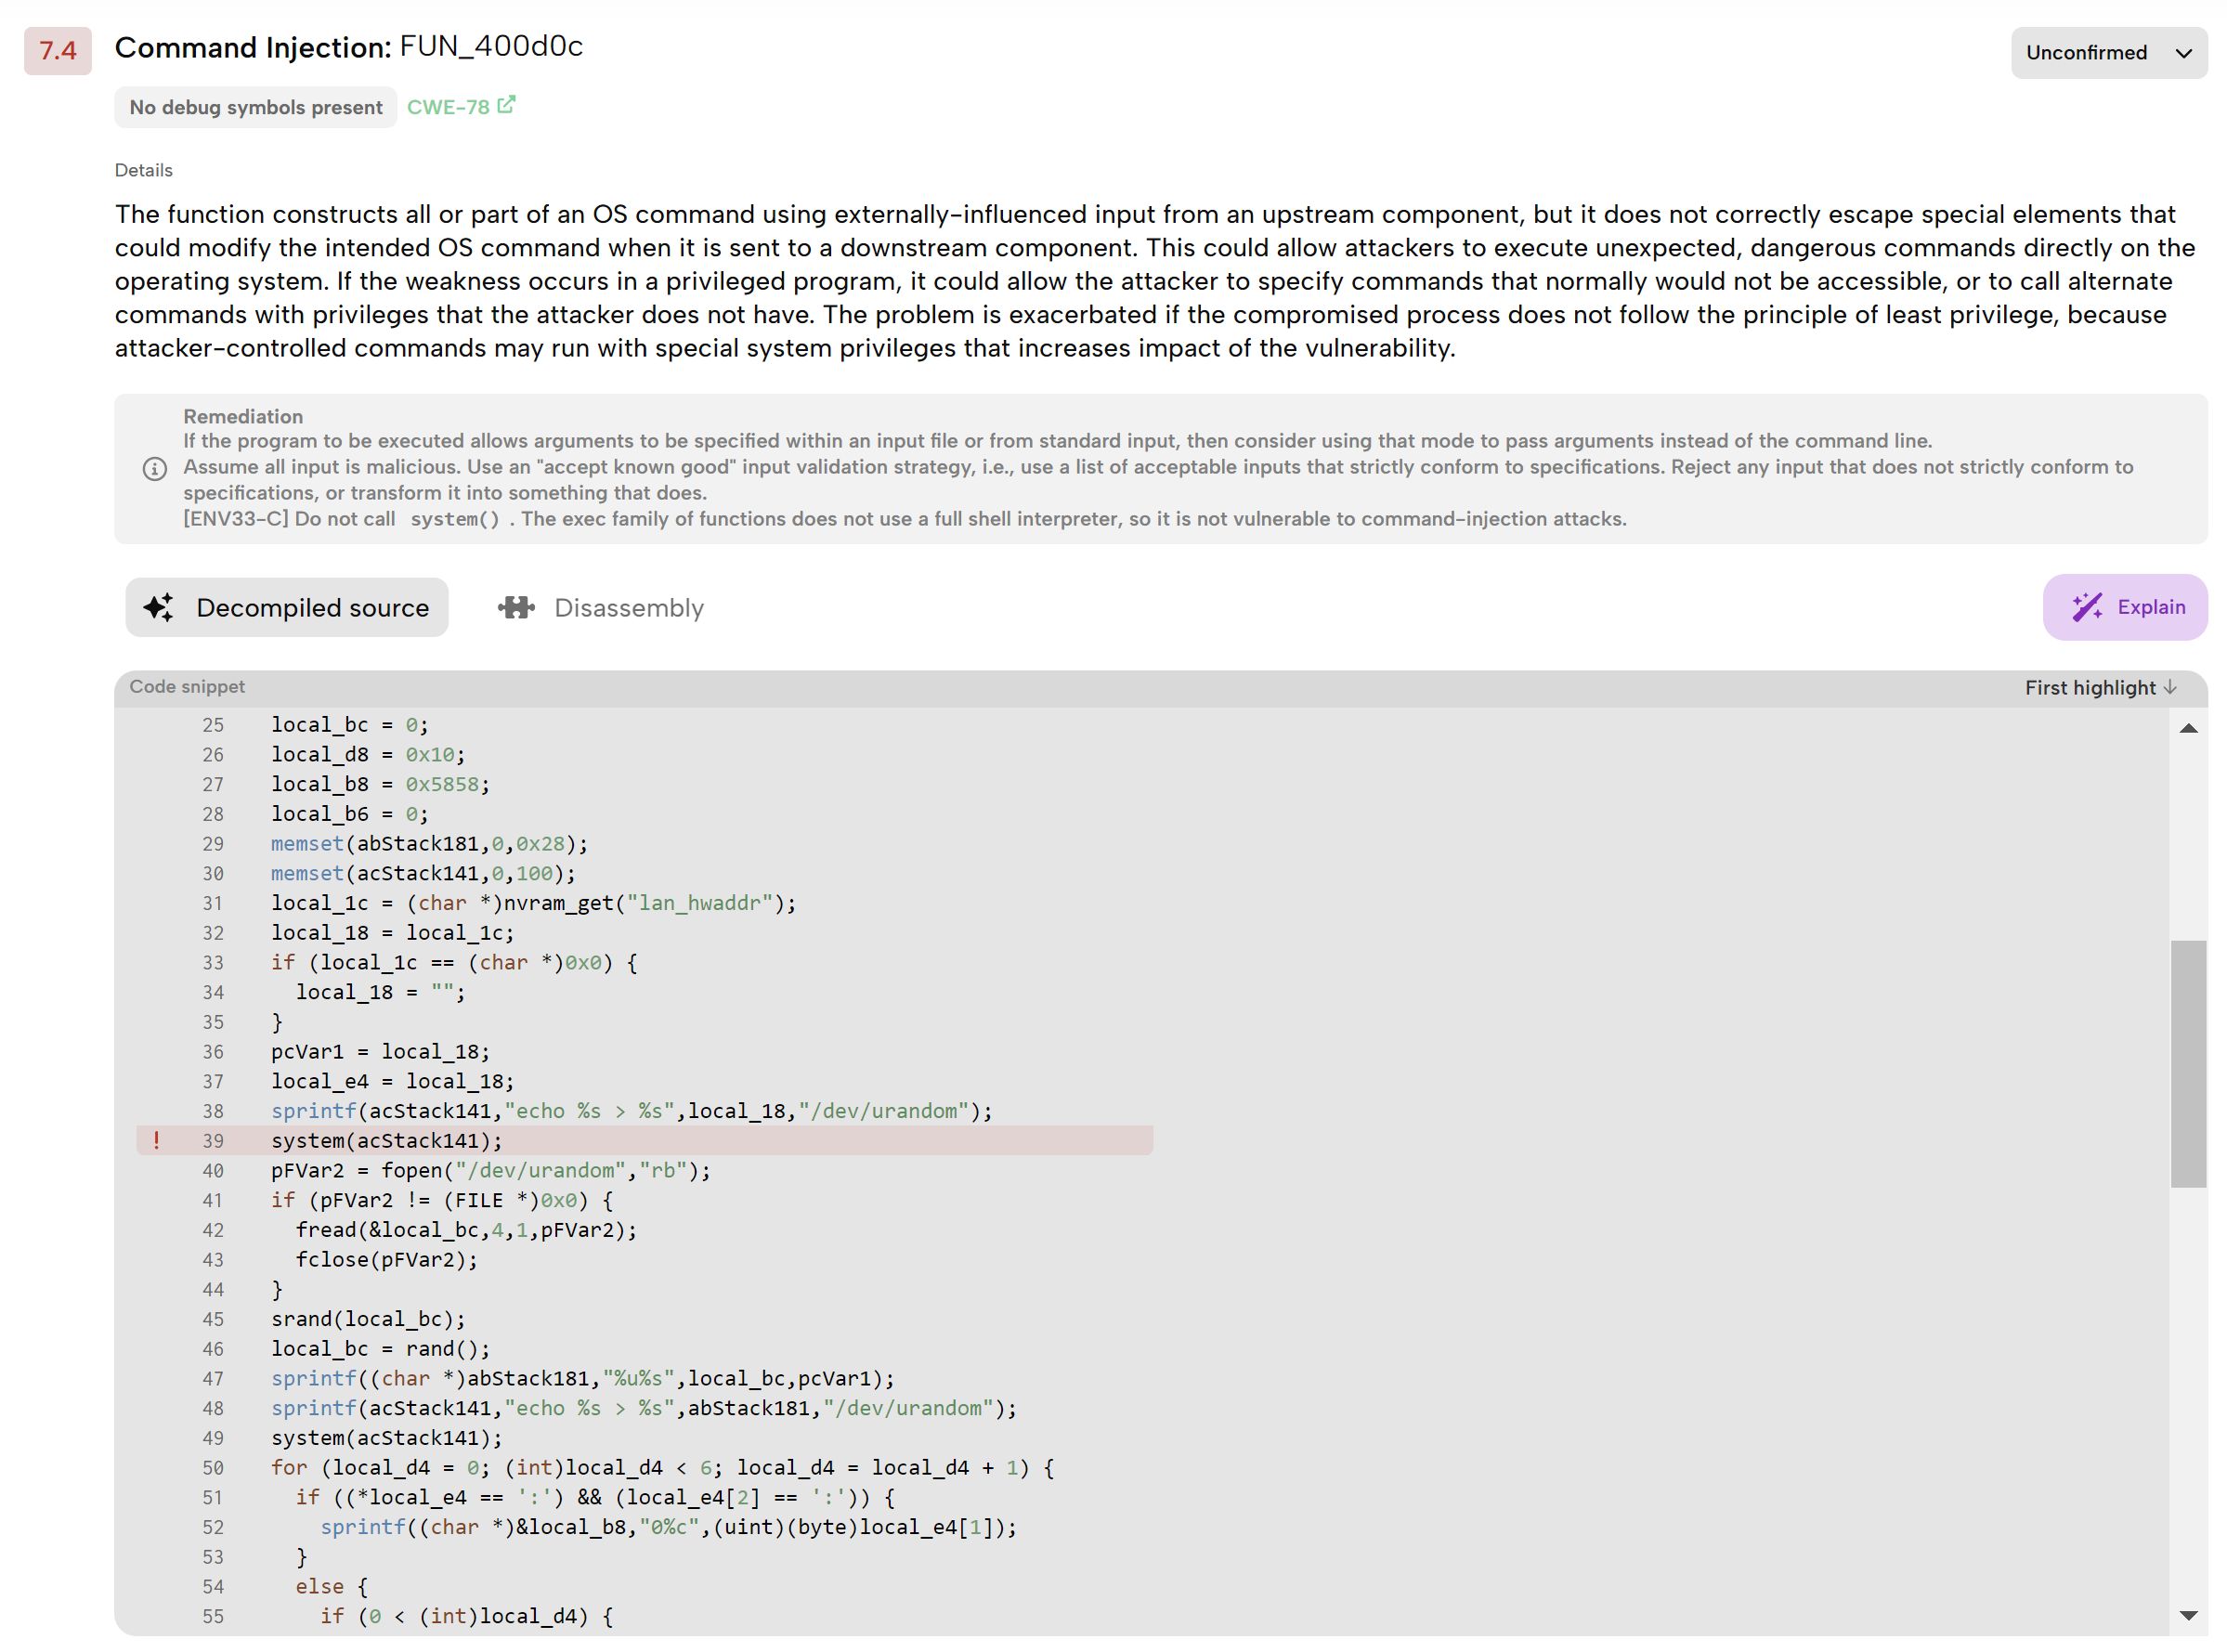Jump to First highlight
Viewport: 2227px width, 1652px height.
point(2100,687)
